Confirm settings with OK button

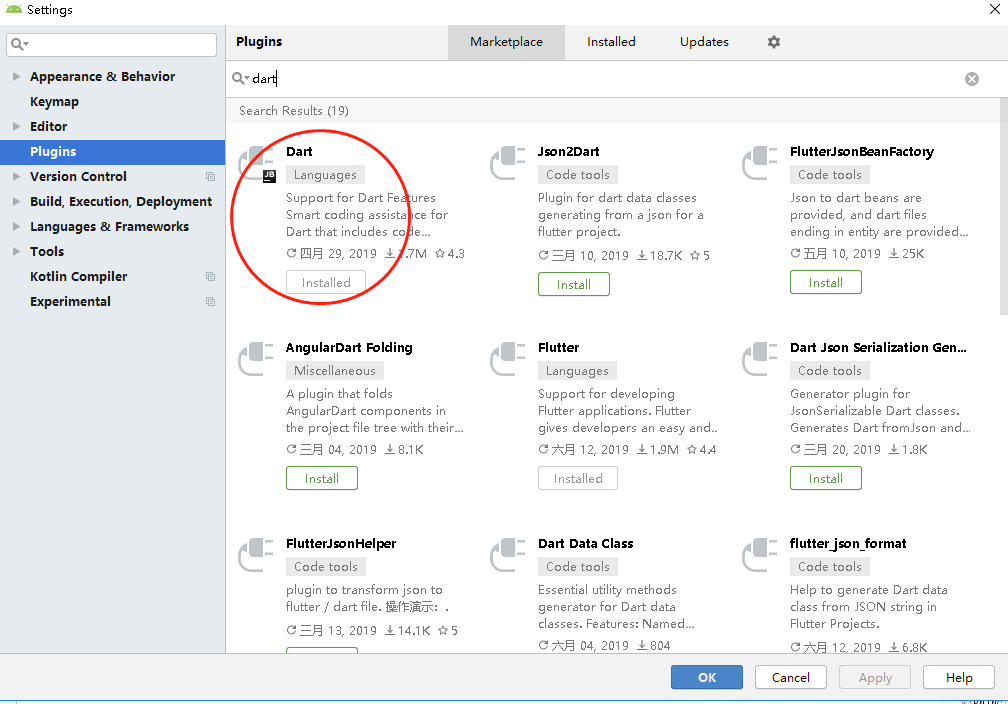(706, 677)
